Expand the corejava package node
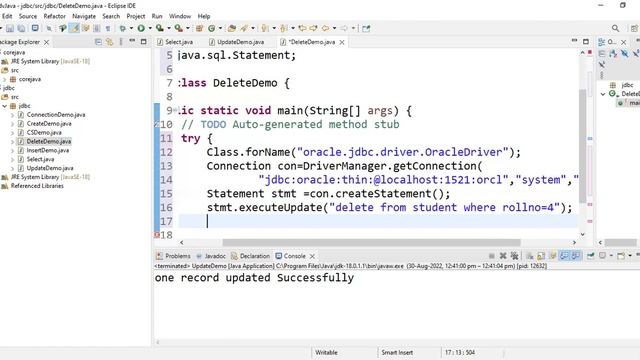Viewport: 640px width, 360px height. 4,79
